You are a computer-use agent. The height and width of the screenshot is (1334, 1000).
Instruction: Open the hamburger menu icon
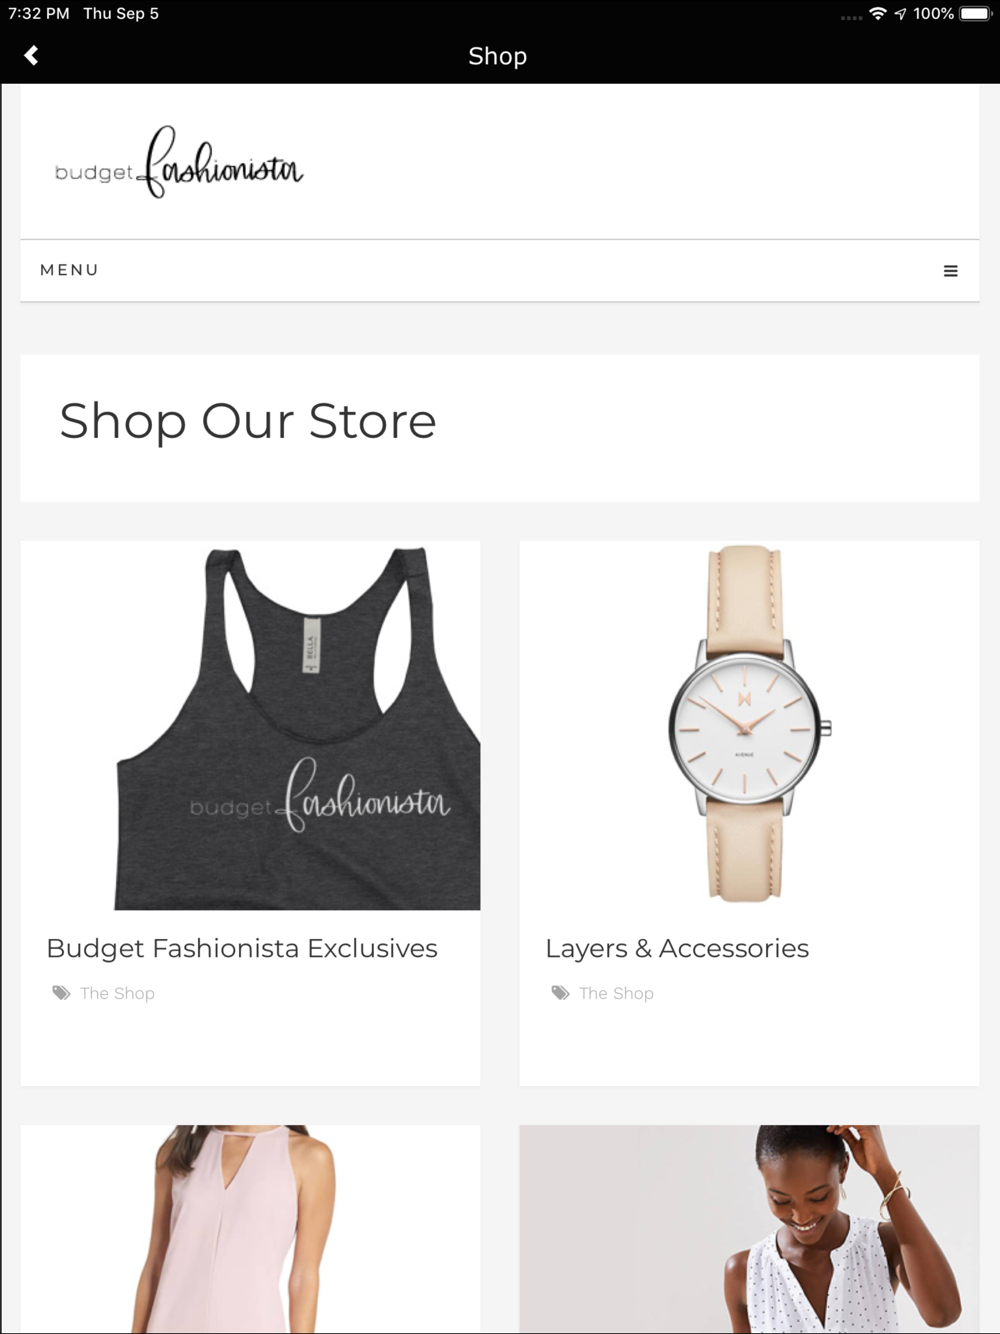(x=951, y=271)
